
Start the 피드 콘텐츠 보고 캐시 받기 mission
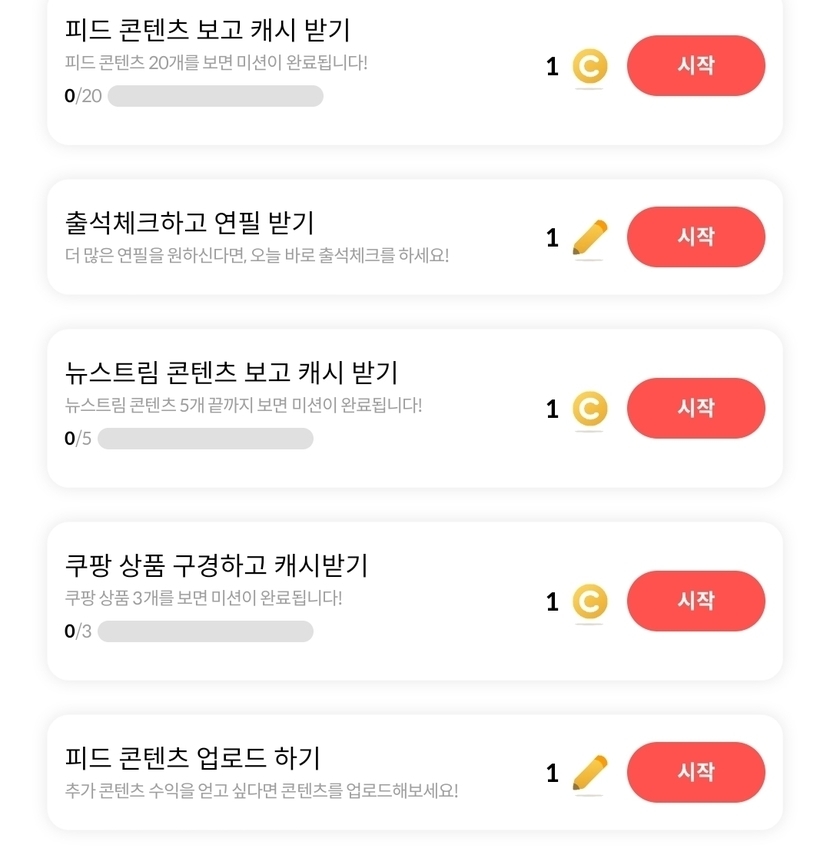tap(695, 66)
